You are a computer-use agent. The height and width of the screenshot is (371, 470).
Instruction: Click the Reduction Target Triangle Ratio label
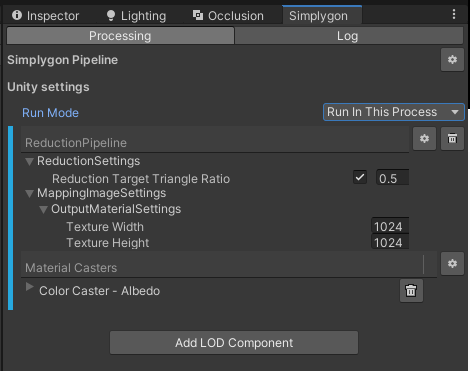[x=141, y=179]
